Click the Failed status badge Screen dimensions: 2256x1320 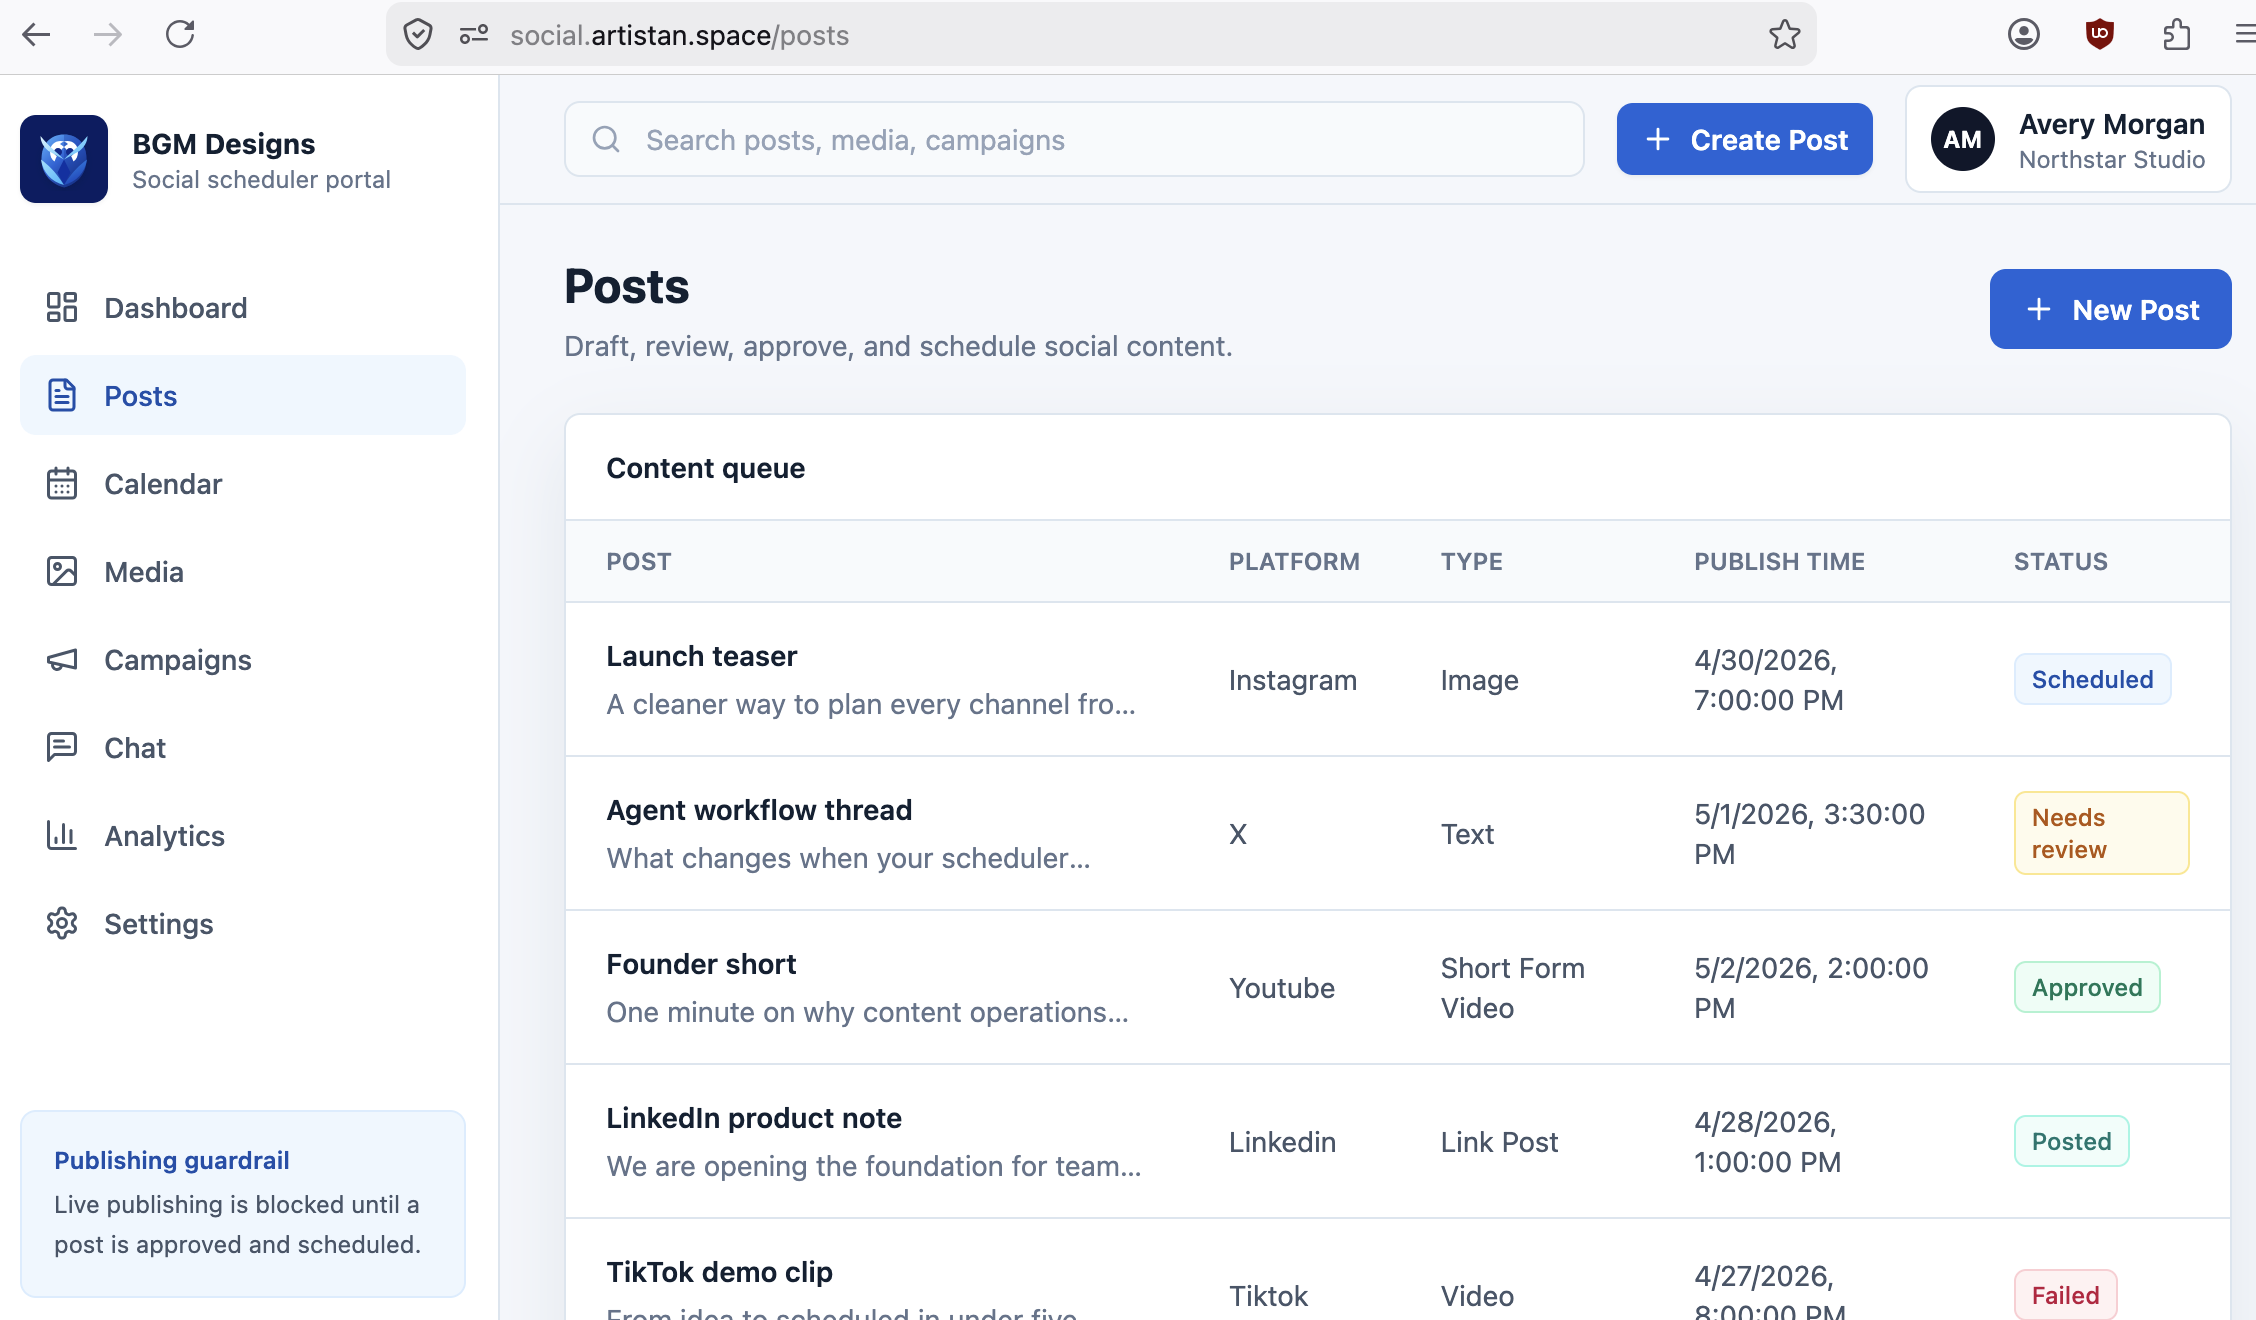pyautogui.click(x=2065, y=1295)
